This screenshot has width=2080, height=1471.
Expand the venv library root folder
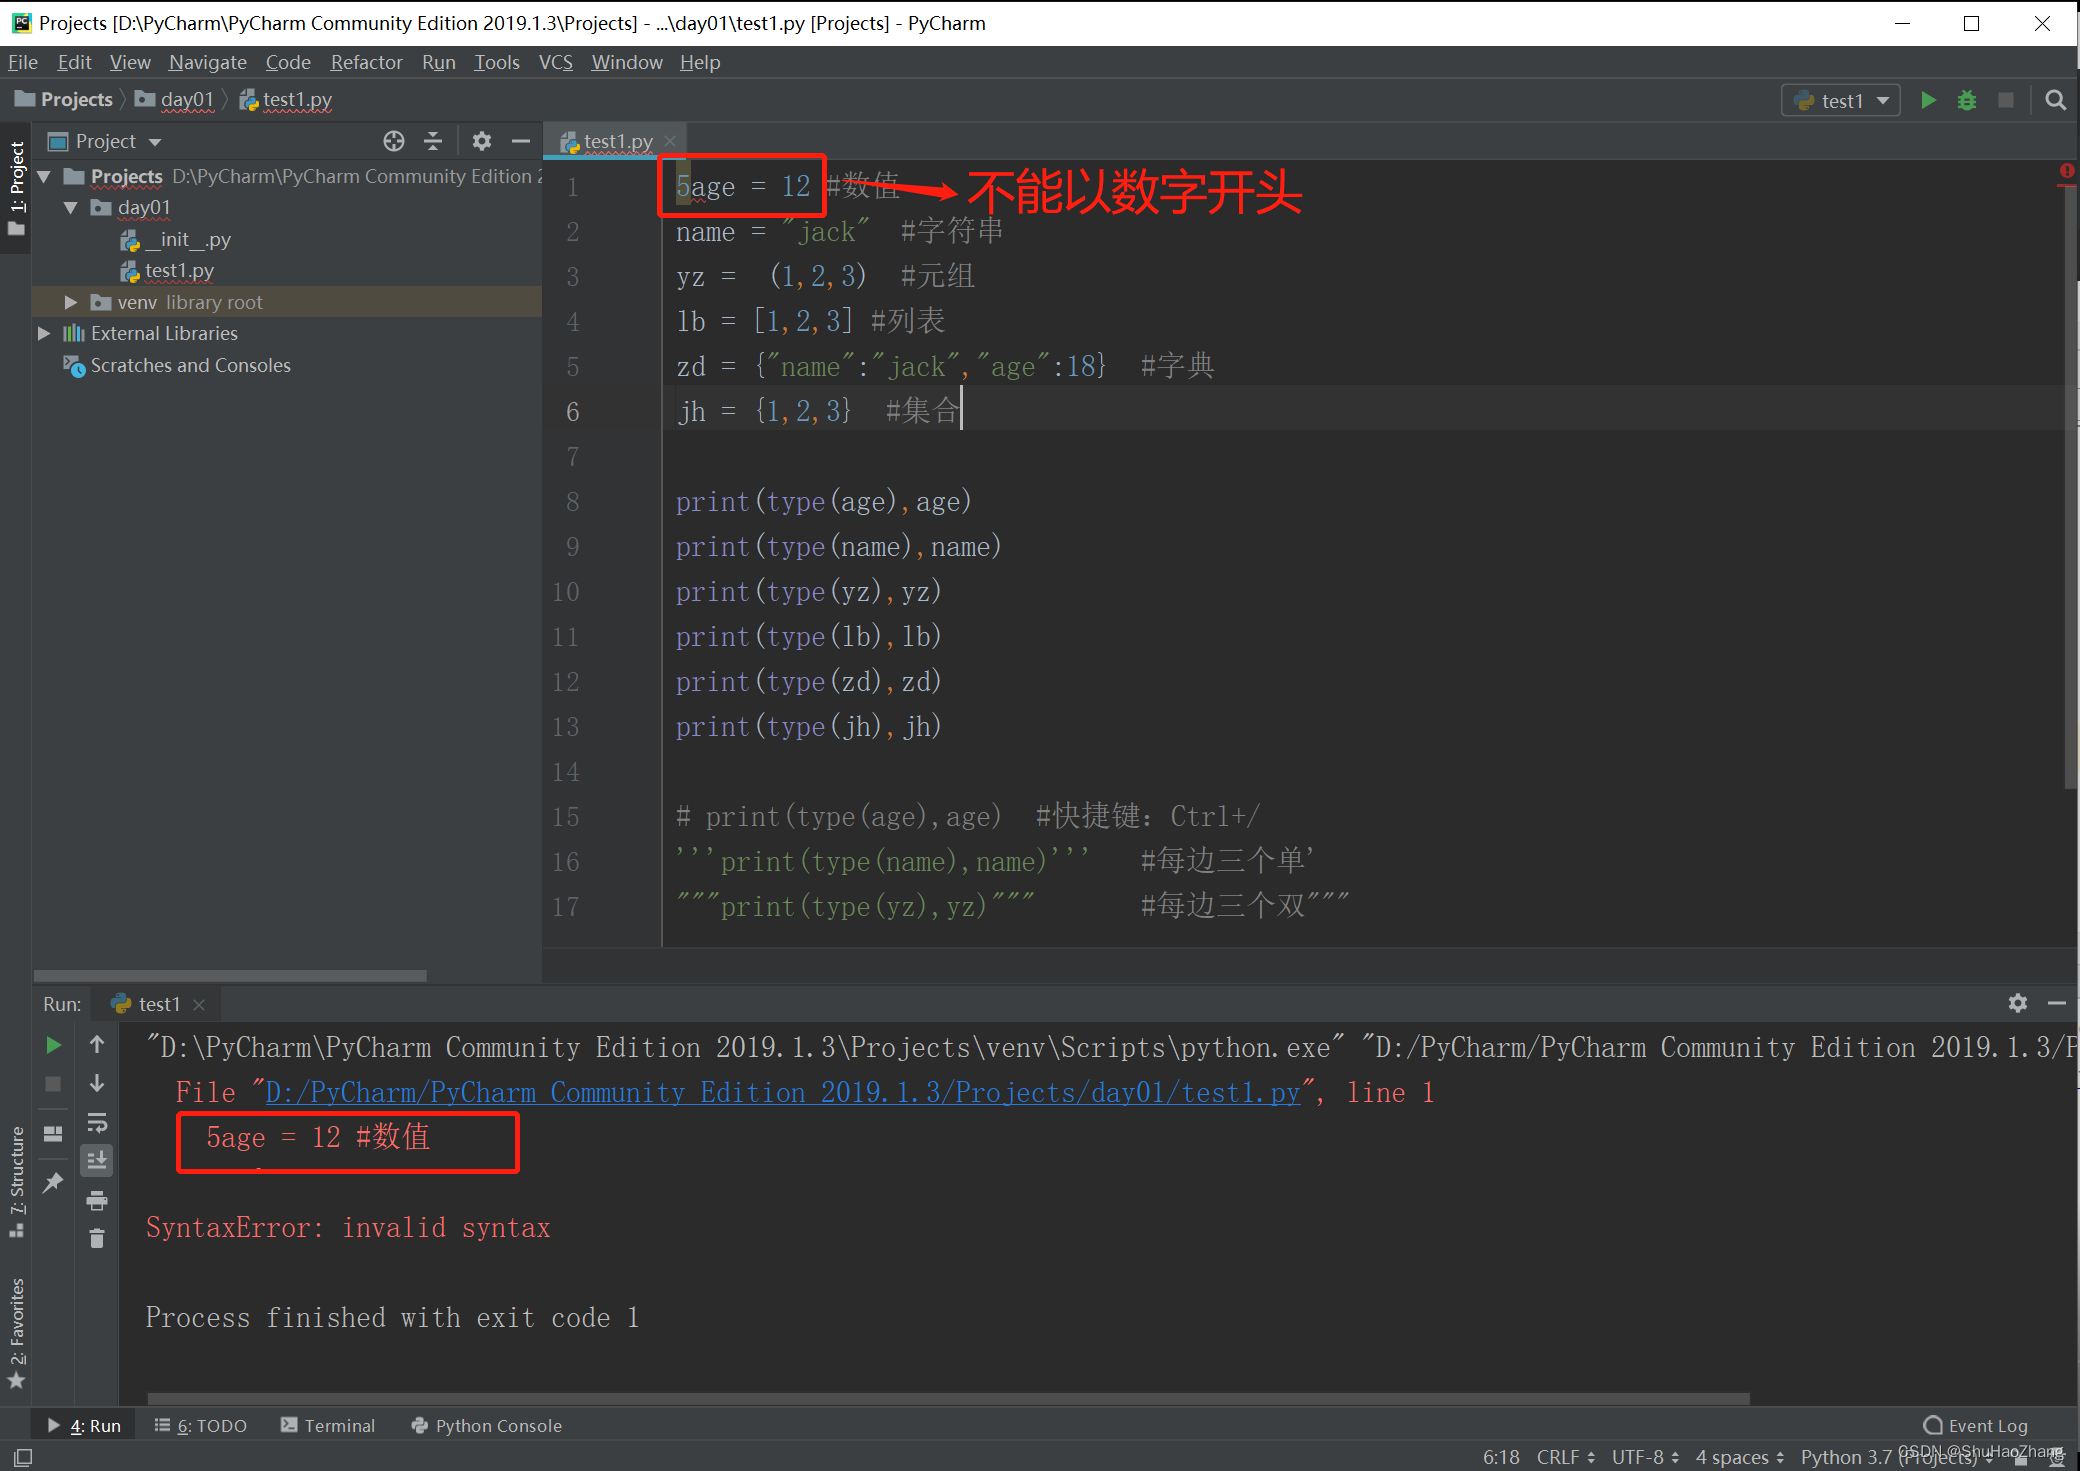coord(70,302)
